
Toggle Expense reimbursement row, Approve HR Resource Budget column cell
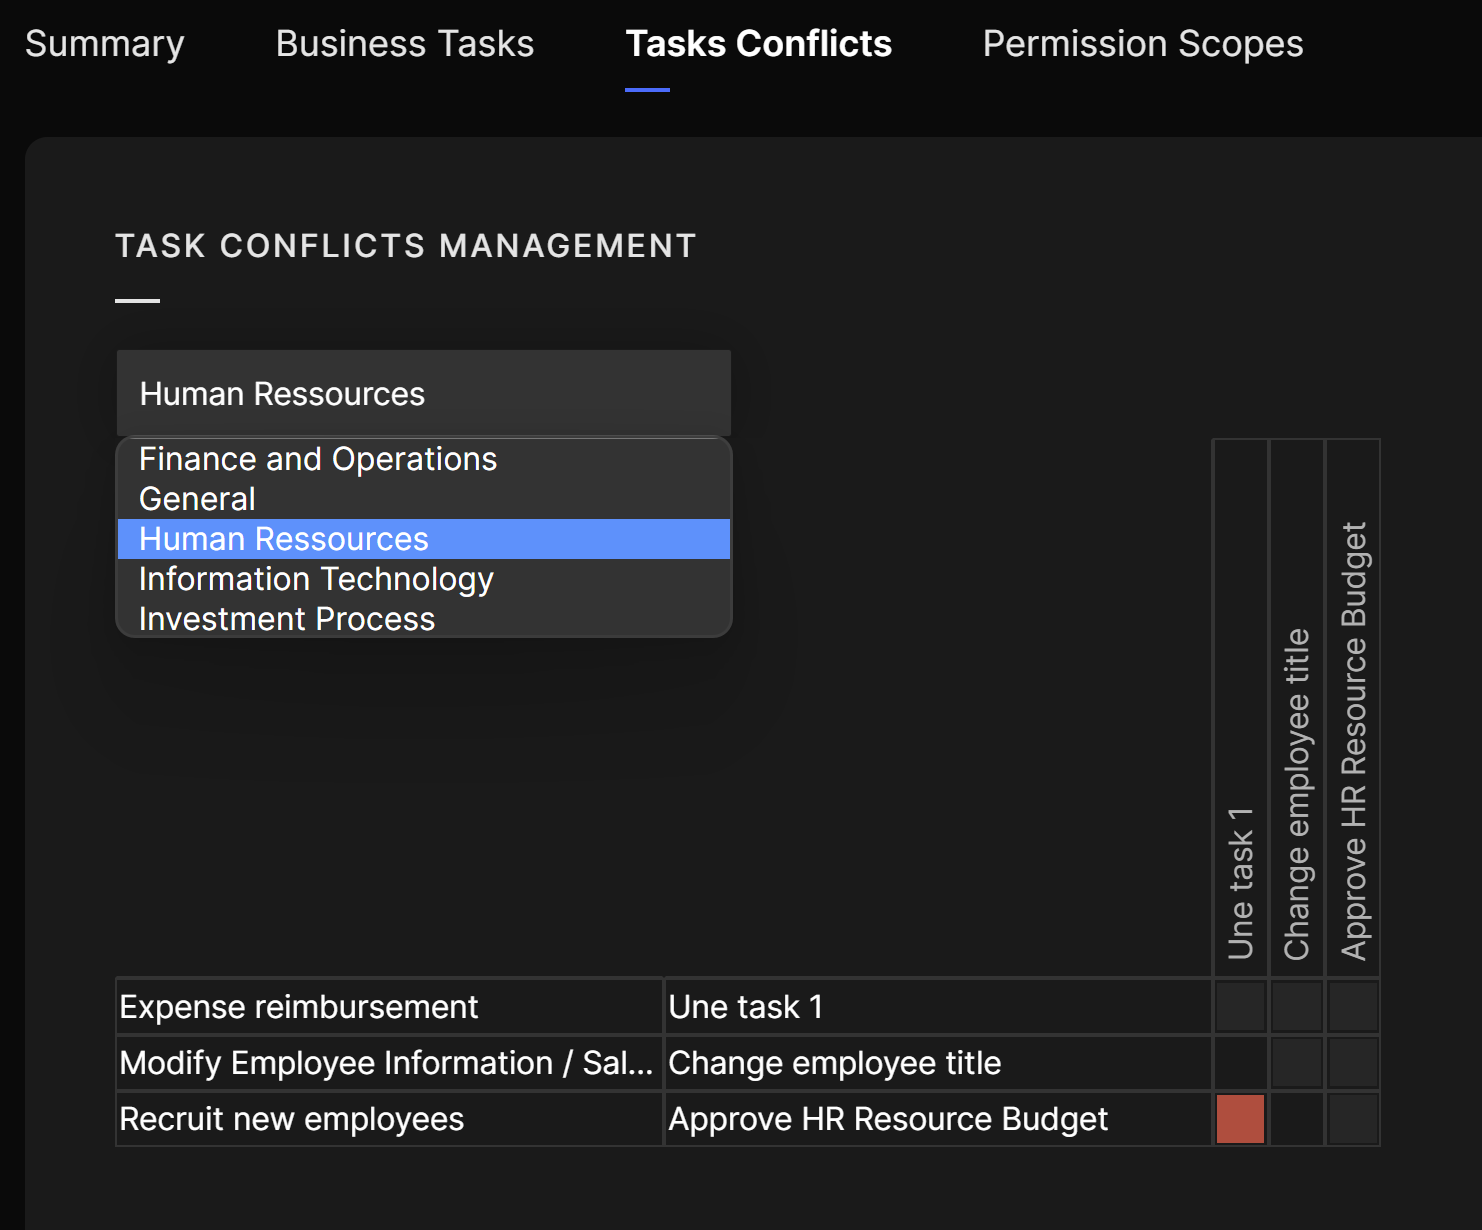click(x=1353, y=1007)
